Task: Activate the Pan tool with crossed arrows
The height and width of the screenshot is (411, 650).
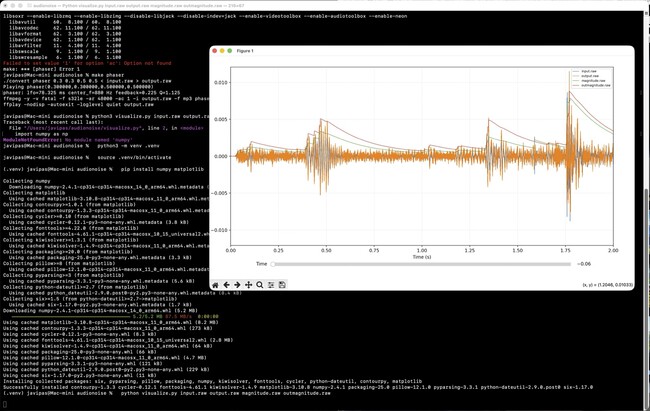Action: [248, 285]
